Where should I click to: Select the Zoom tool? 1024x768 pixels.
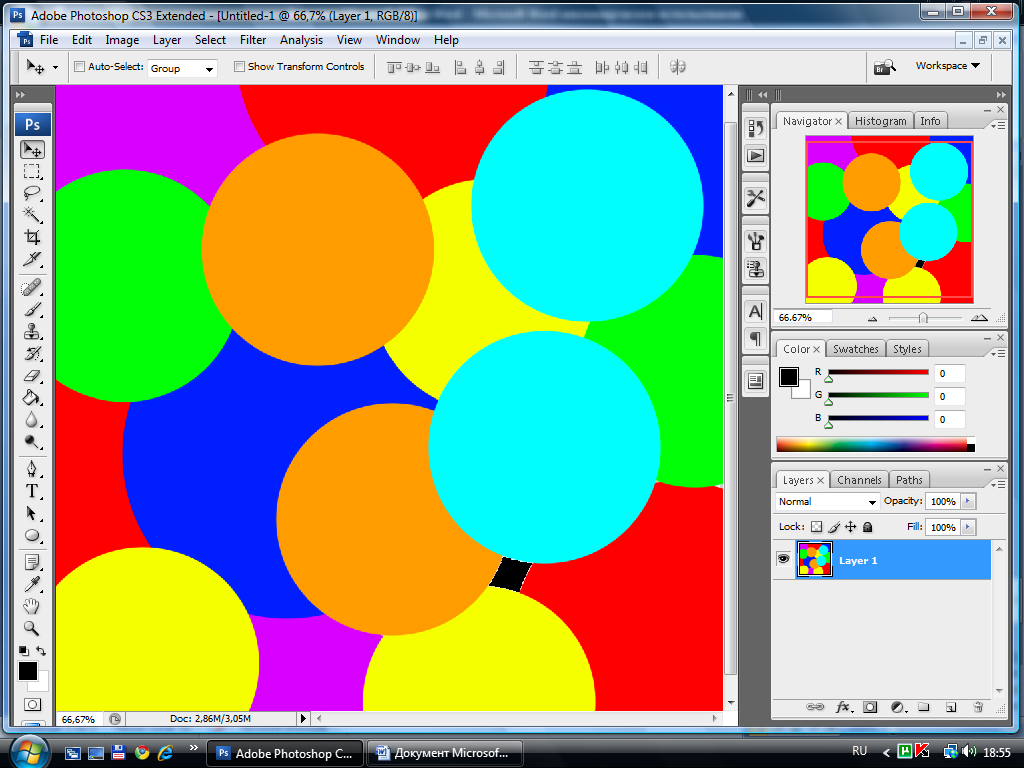[32, 628]
